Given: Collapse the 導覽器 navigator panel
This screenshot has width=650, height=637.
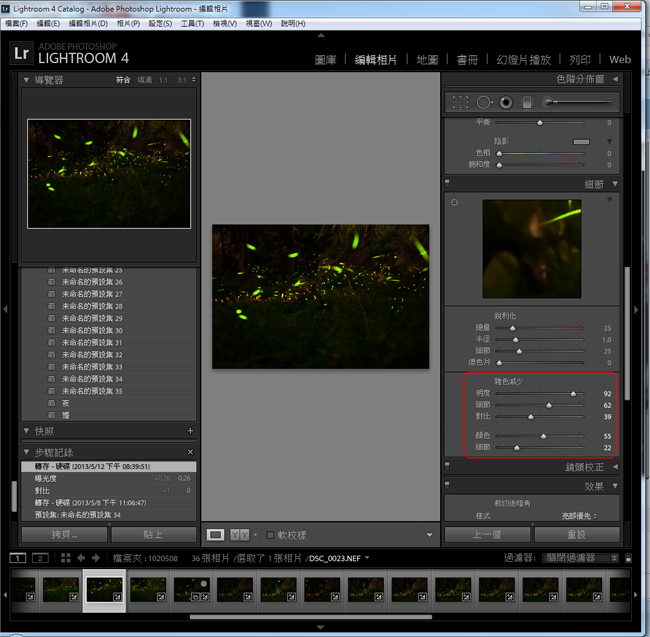Looking at the screenshot, I should (27, 79).
